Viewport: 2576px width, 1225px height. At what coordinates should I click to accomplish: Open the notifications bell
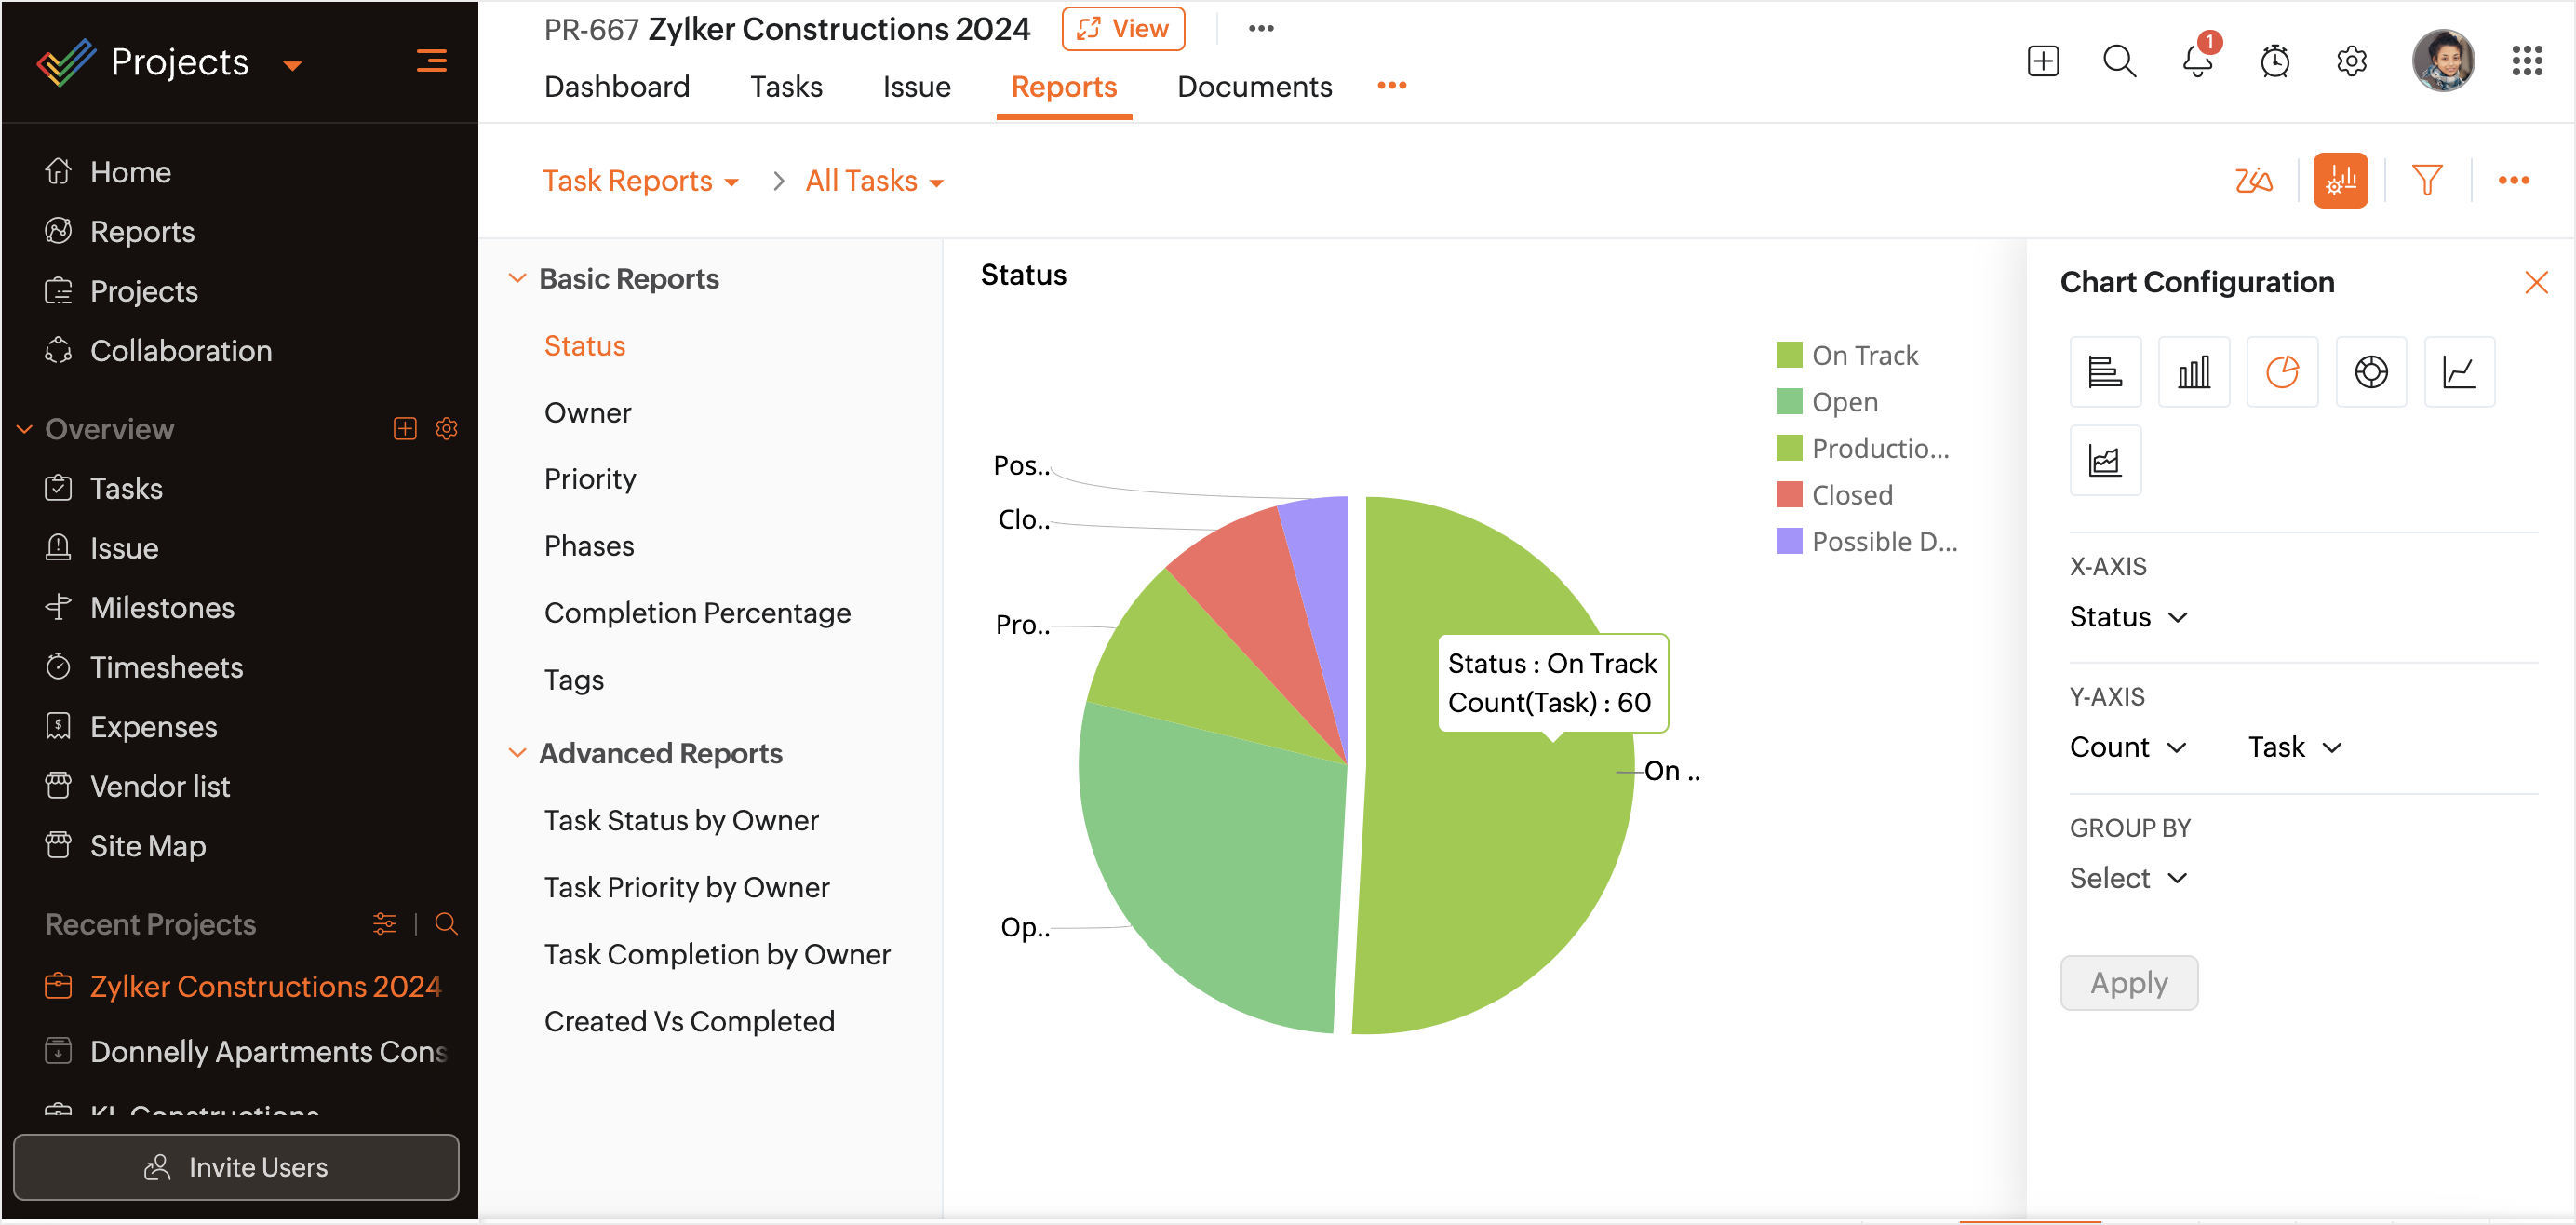click(2196, 61)
